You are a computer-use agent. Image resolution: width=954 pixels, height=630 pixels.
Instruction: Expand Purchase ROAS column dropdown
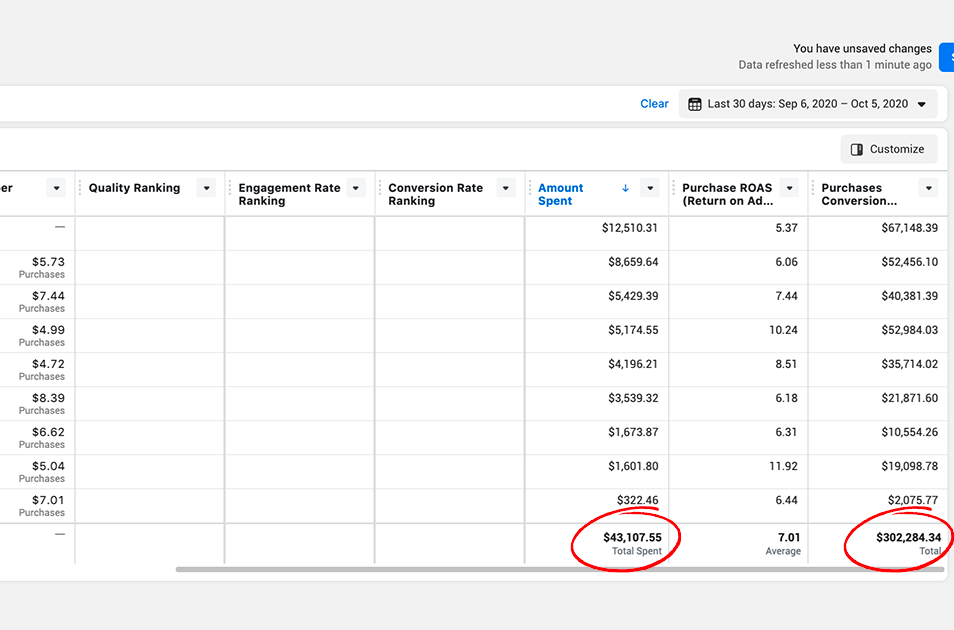click(x=789, y=188)
